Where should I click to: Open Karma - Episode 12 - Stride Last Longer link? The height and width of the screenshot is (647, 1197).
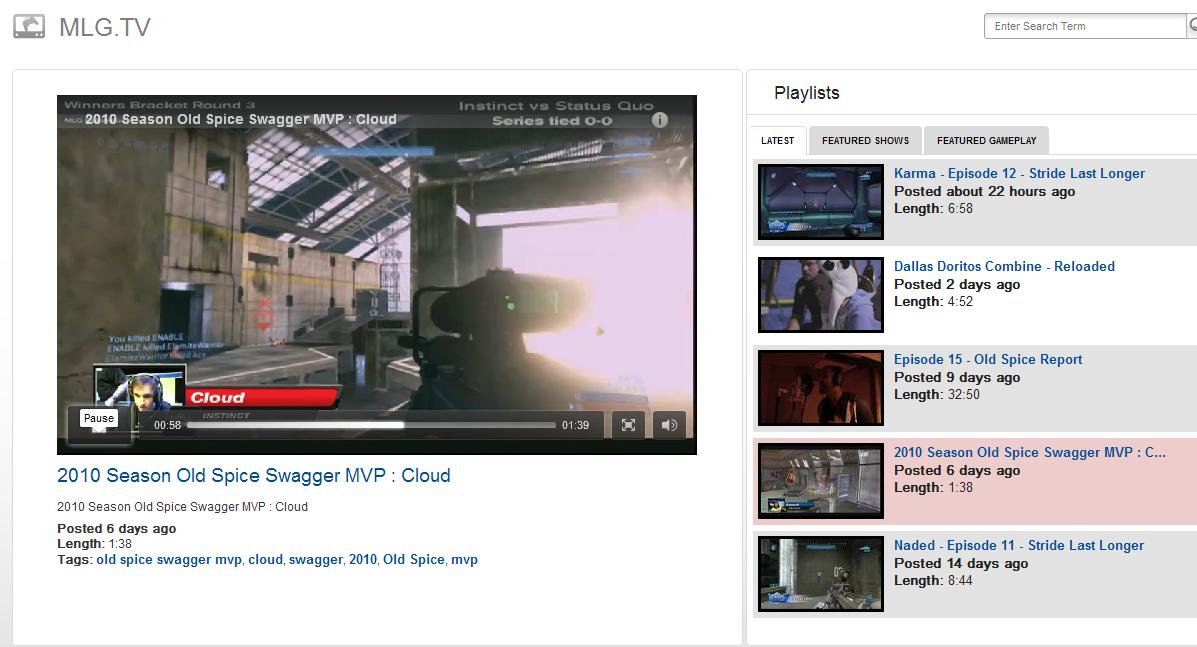1019,173
